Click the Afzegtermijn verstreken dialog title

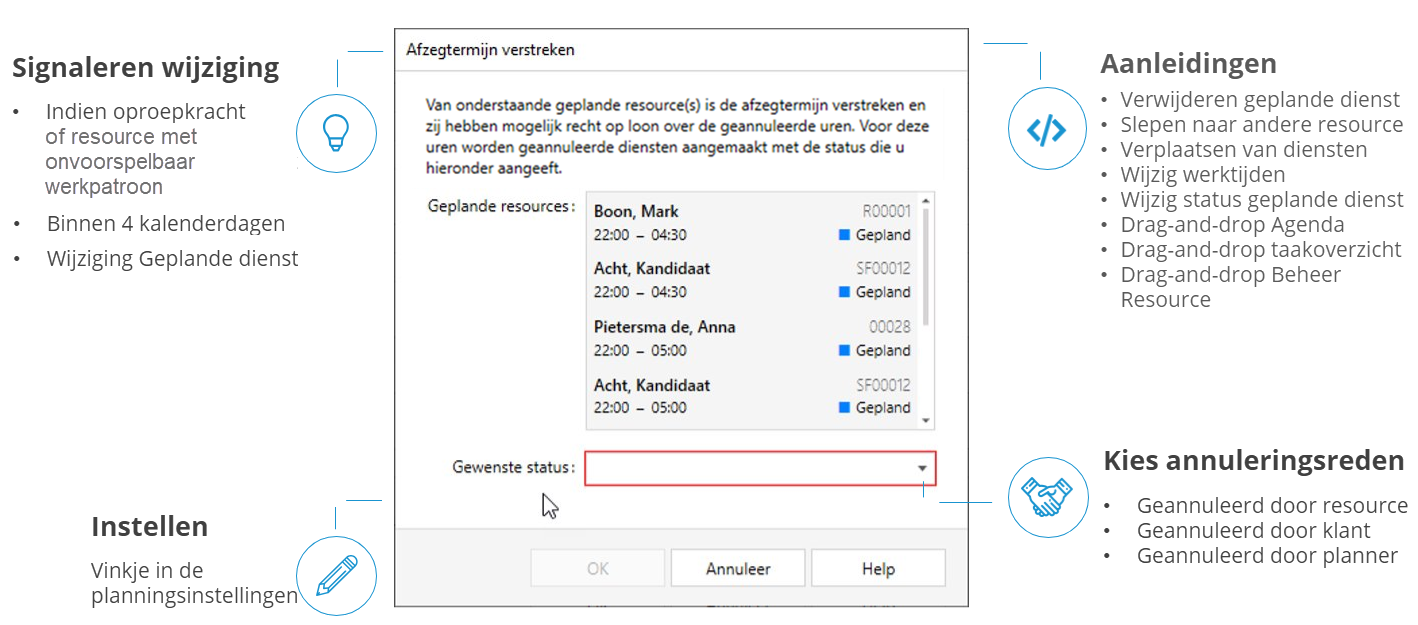pos(490,50)
